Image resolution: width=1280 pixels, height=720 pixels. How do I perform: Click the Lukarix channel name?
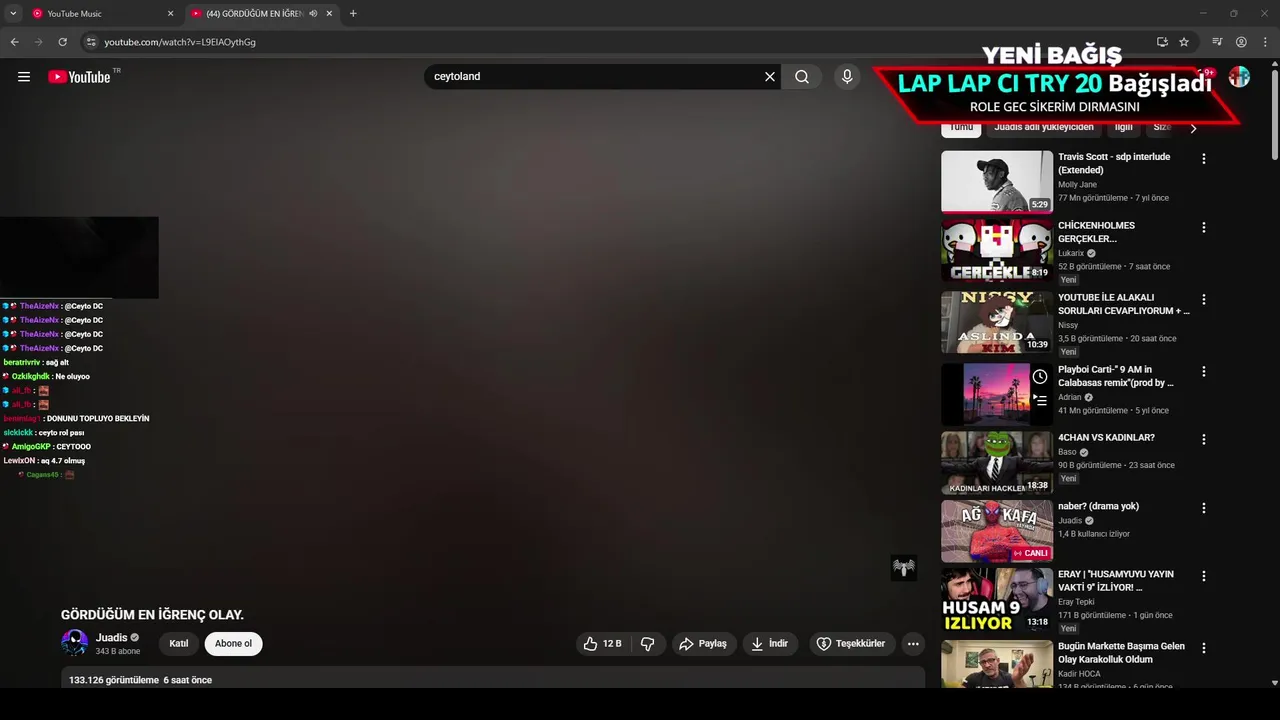[x=1071, y=253]
